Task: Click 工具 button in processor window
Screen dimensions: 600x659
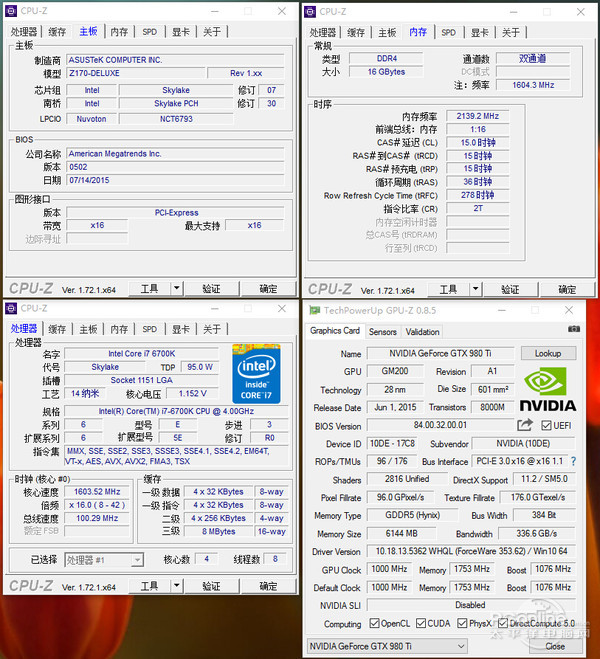Action: click(150, 585)
